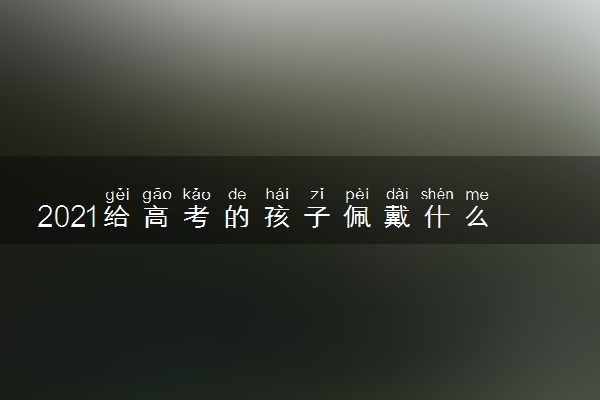
Task: Select the pinyin label dài
Action: point(397,194)
